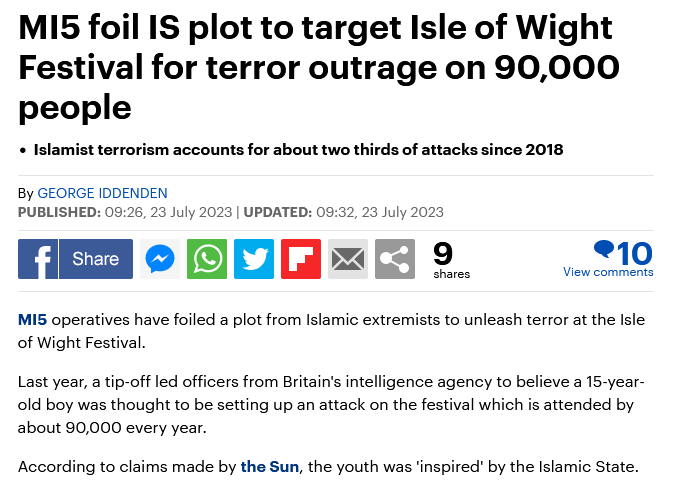Share article via Facebook Share button
The width and height of the screenshot is (673, 485).
click(x=96, y=259)
